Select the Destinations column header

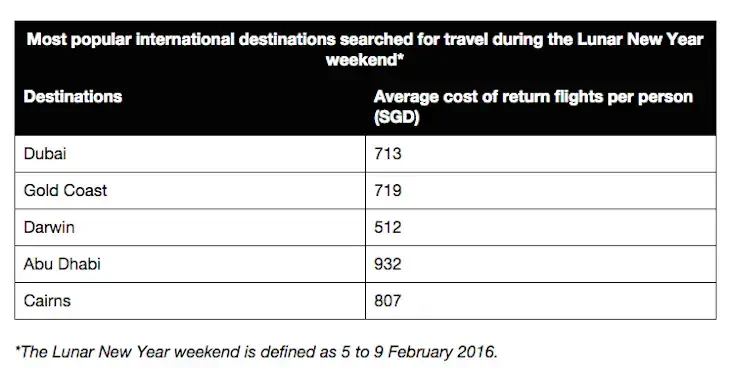pyautogui.click(x=73, y=97)
